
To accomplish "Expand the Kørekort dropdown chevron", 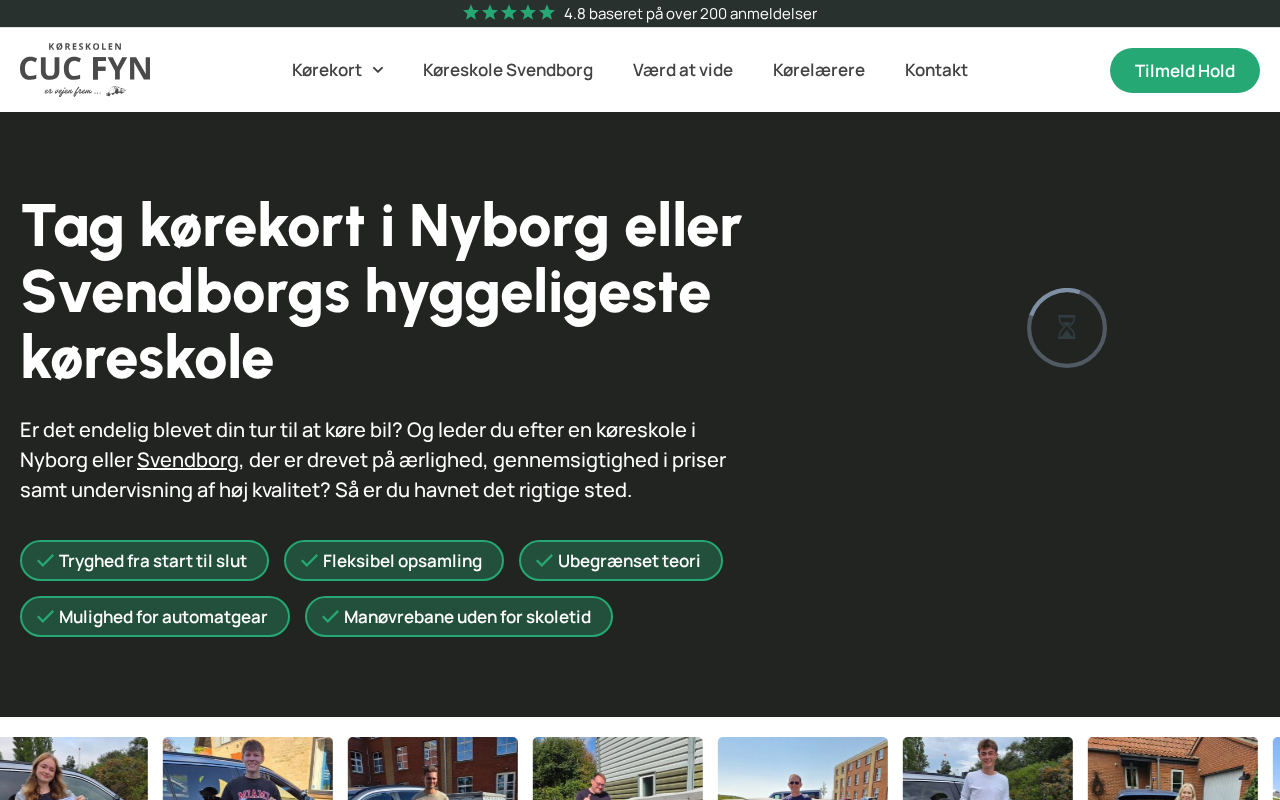I will point(378,70).
